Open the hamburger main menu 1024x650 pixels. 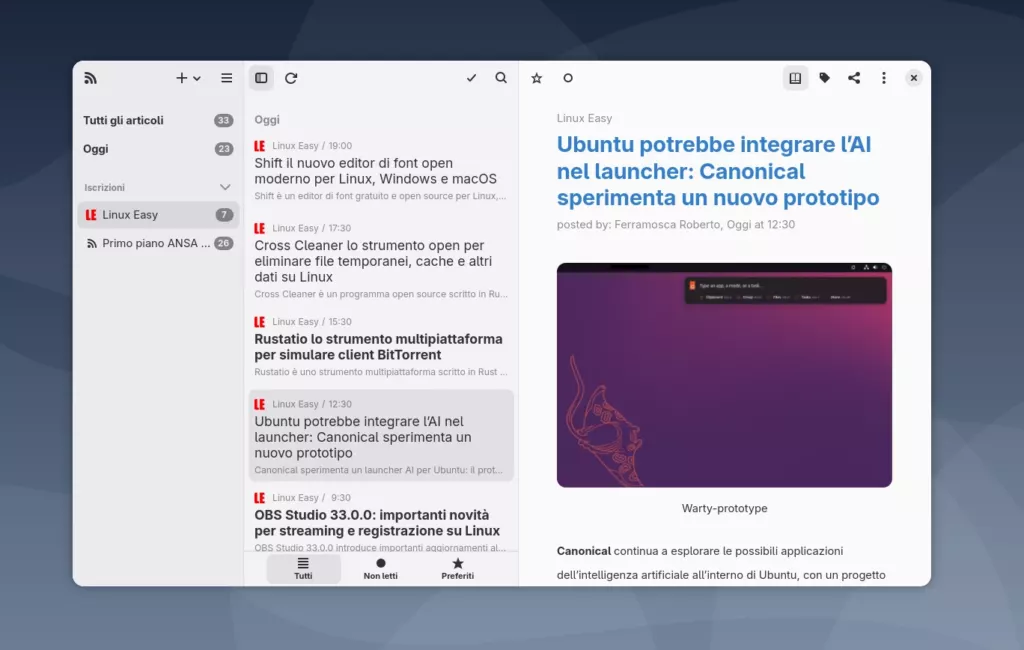[227, 78]
